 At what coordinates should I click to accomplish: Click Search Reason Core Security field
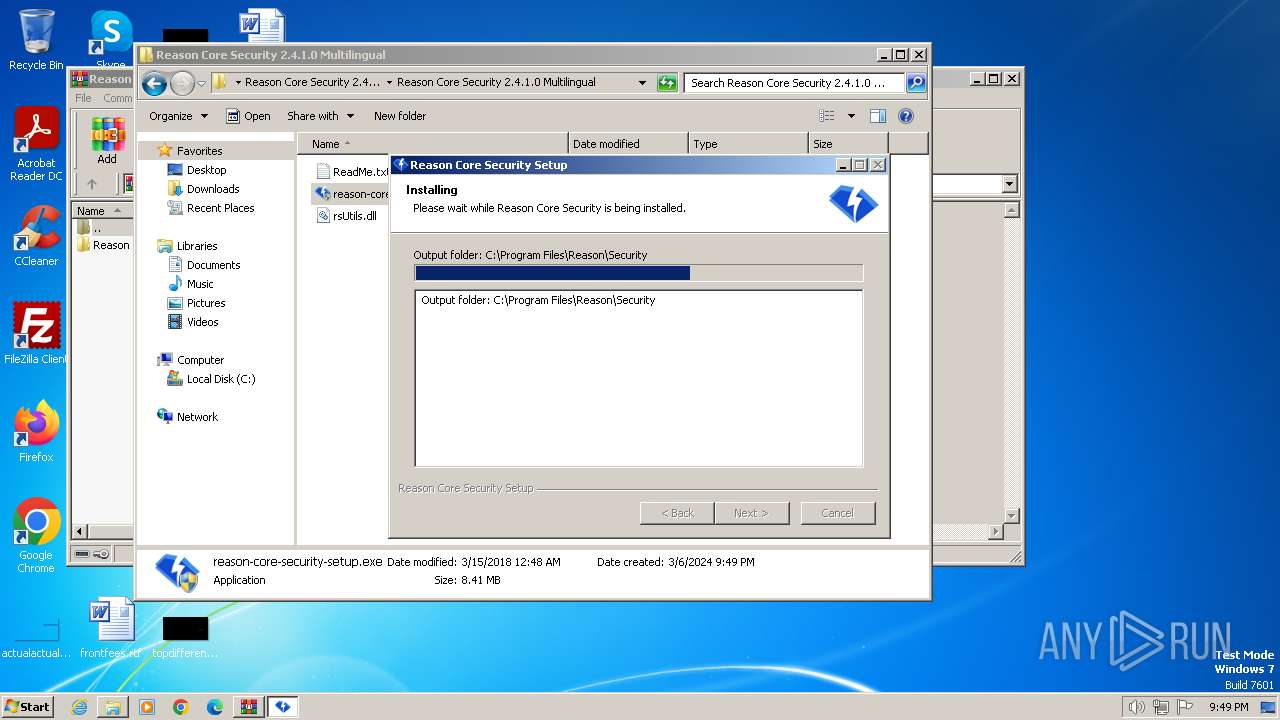795,83
